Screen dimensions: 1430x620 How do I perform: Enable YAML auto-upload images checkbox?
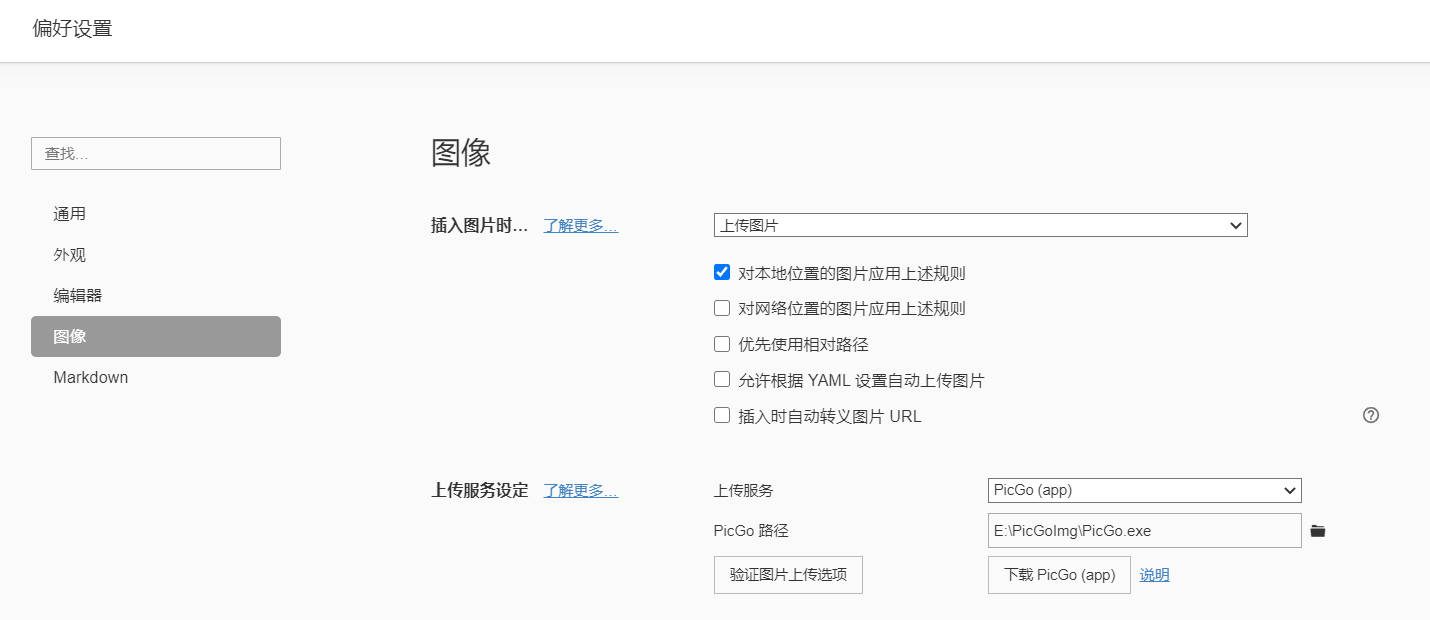tap(722, 380)
